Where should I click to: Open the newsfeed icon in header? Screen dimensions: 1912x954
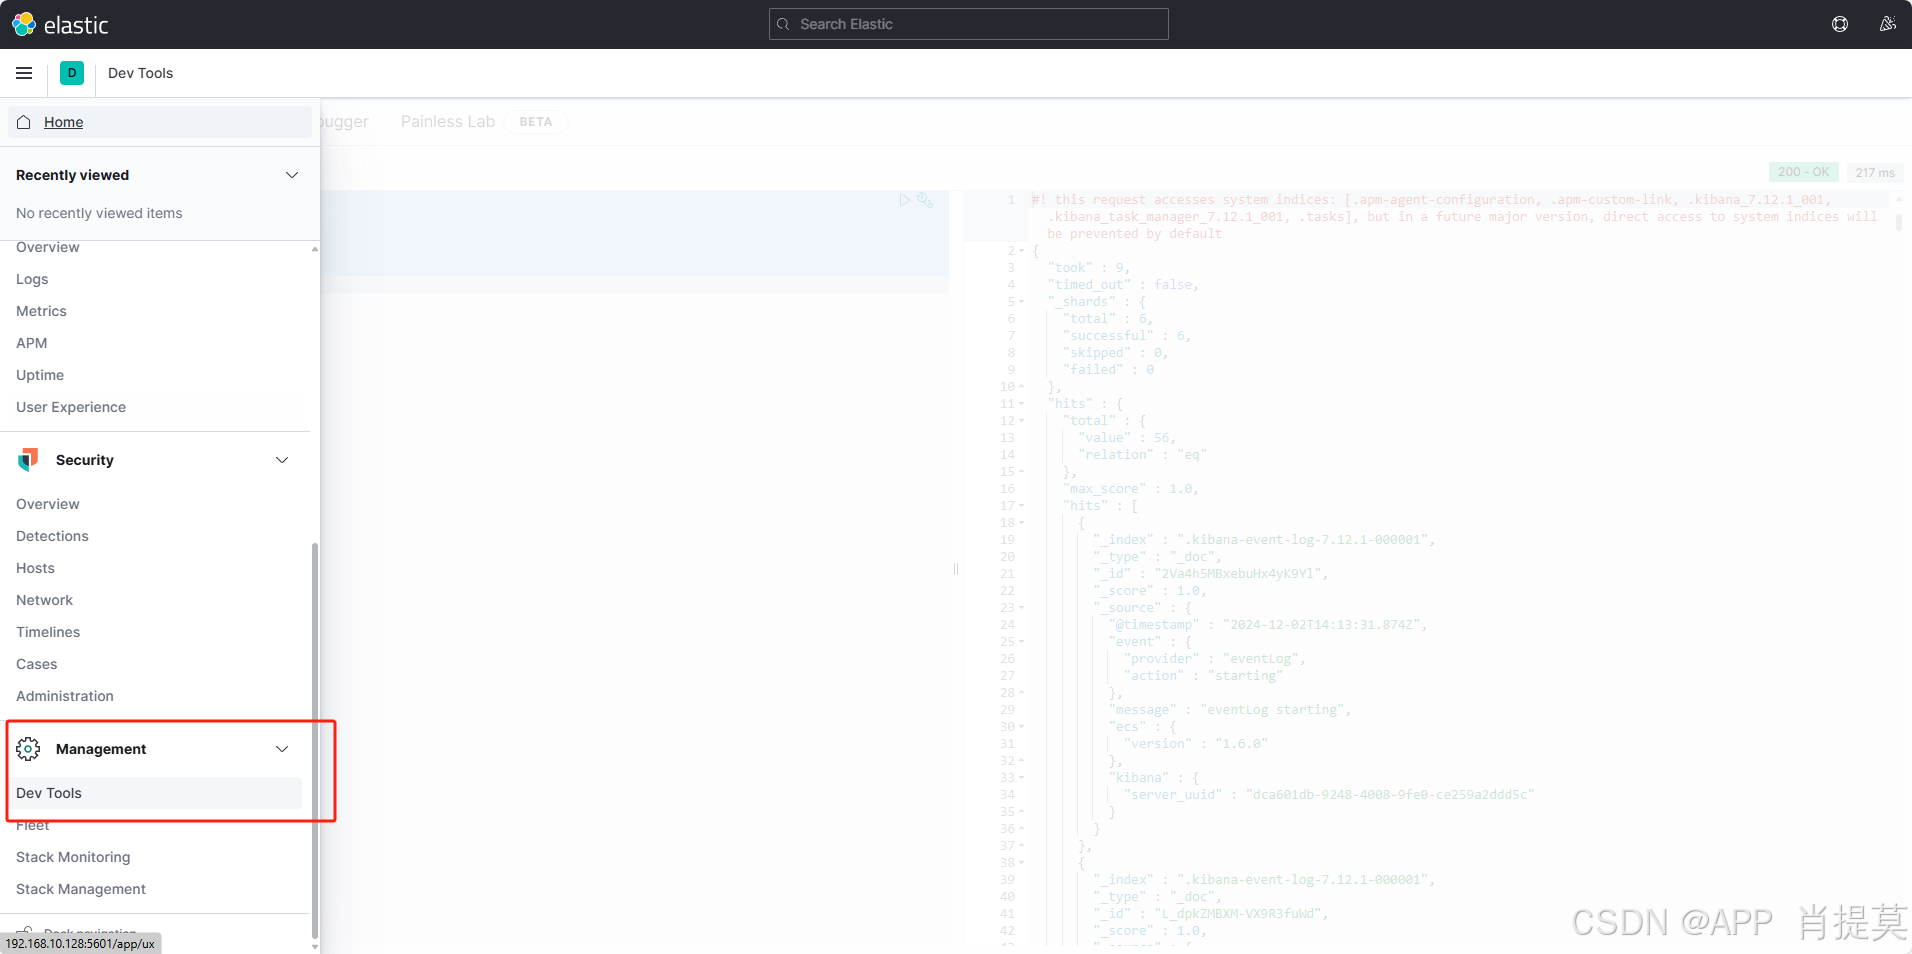[1888, 24]
